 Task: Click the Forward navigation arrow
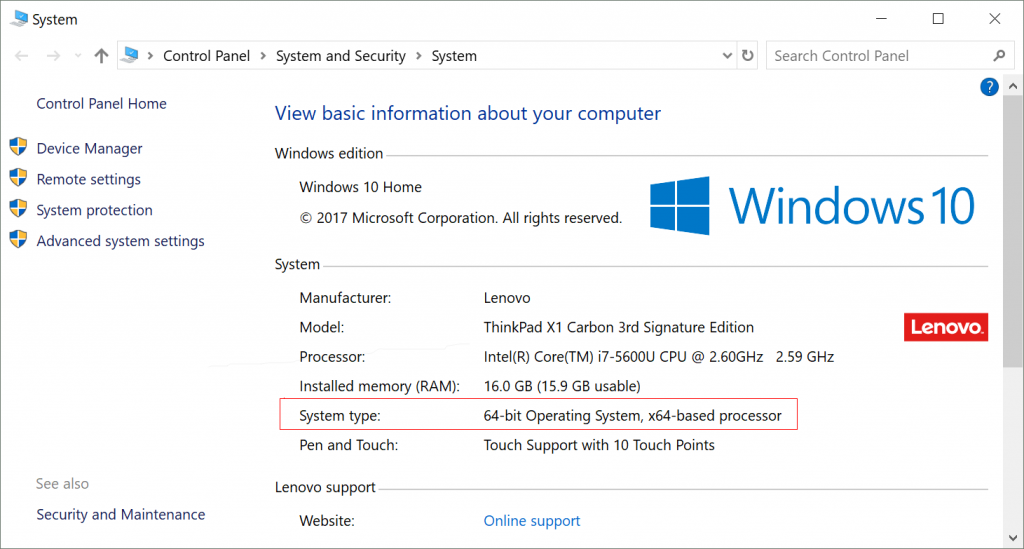[x=53, y=57]
